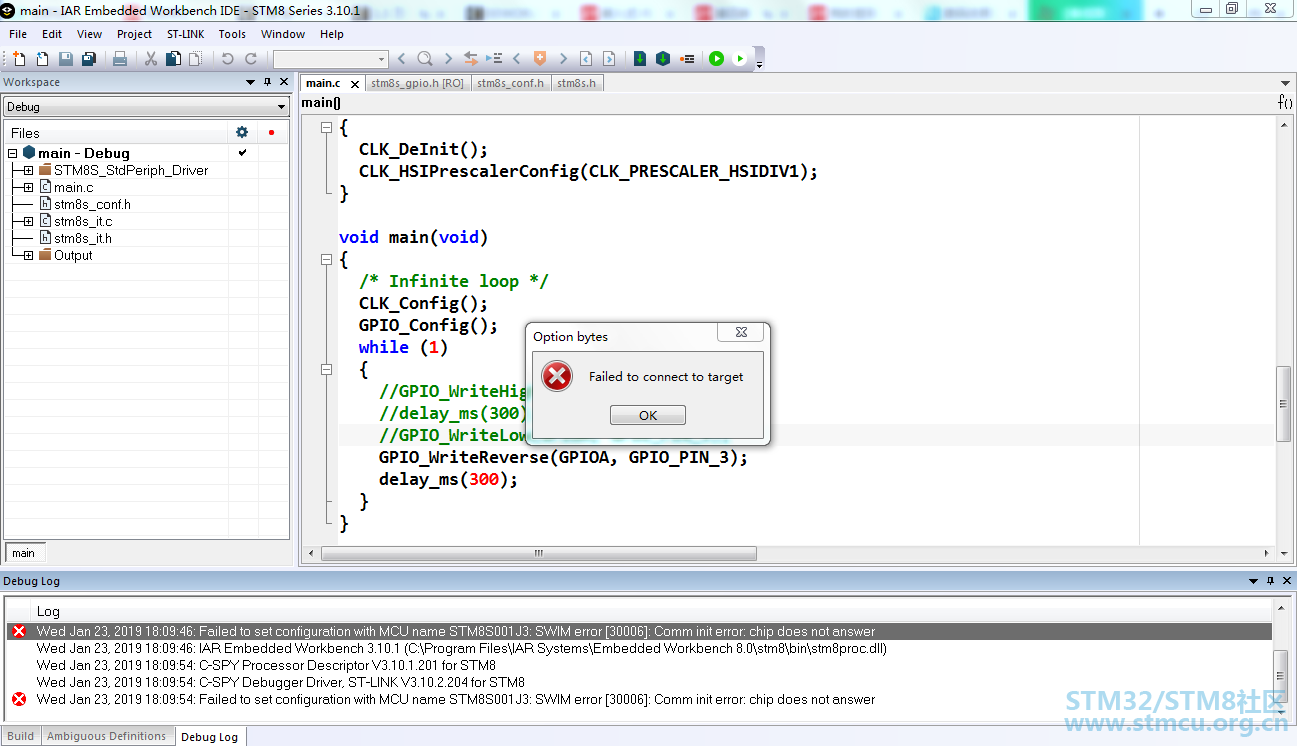Create a new document from the toolbar

coord(19,59)
